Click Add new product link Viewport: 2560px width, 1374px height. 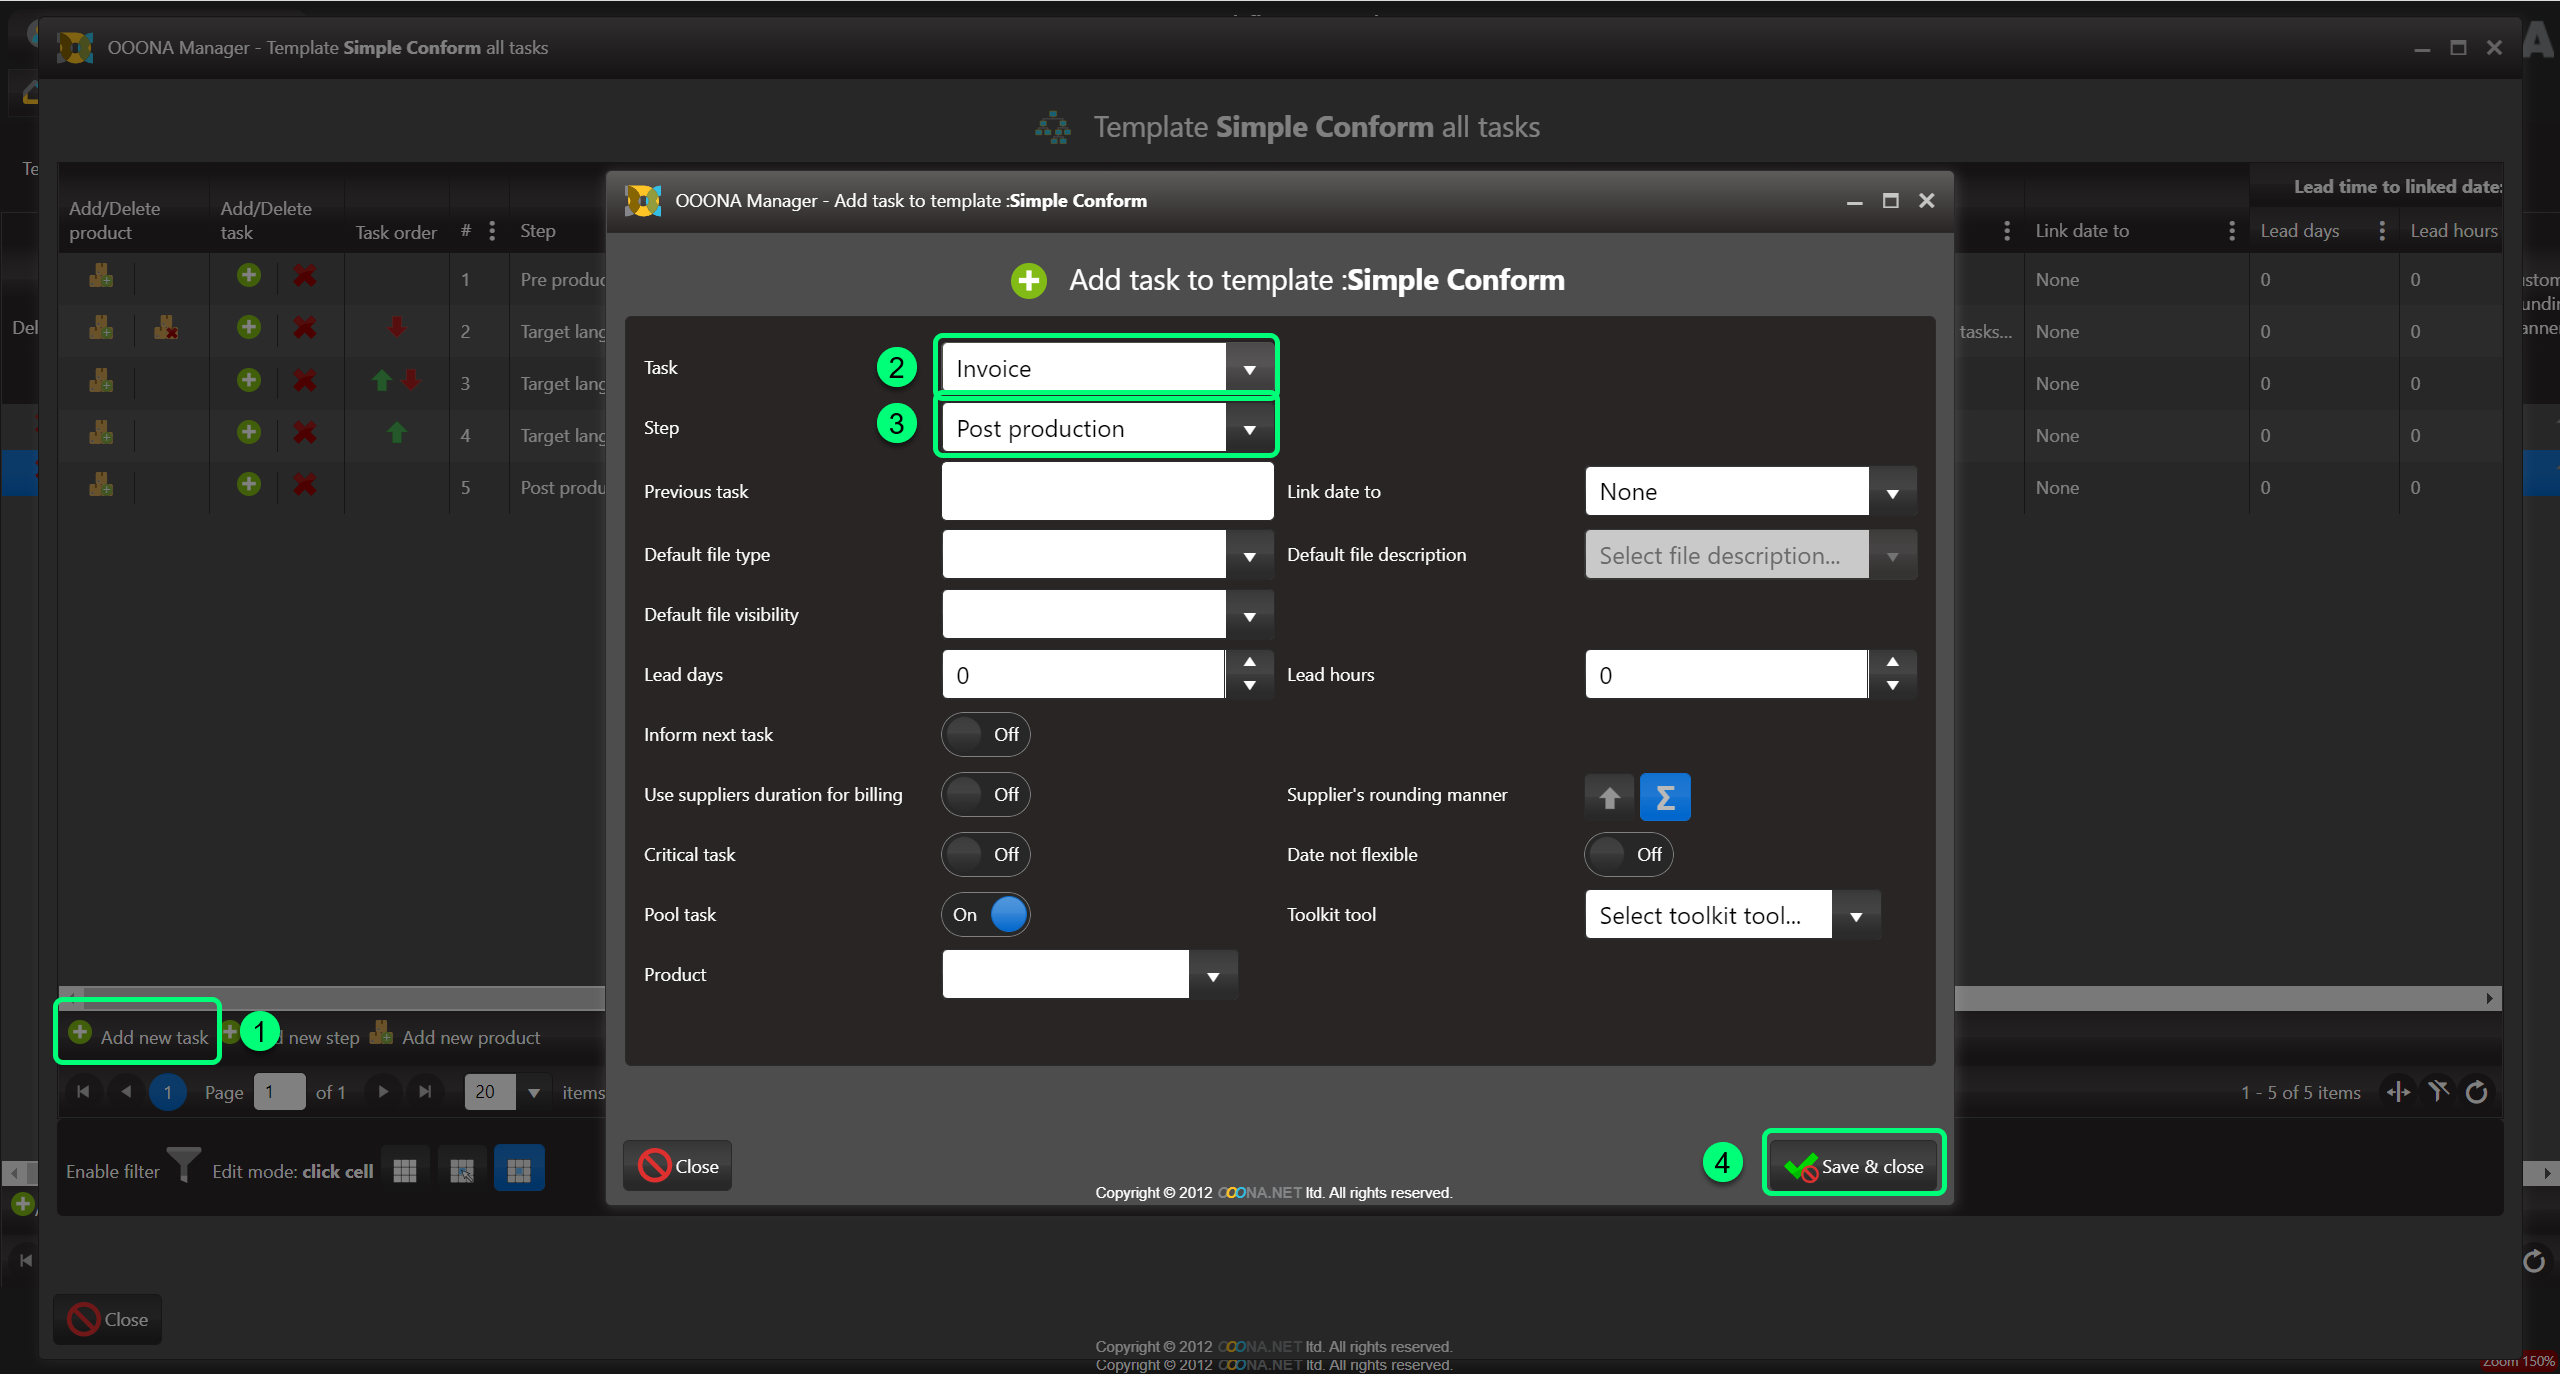(470, 1037)
